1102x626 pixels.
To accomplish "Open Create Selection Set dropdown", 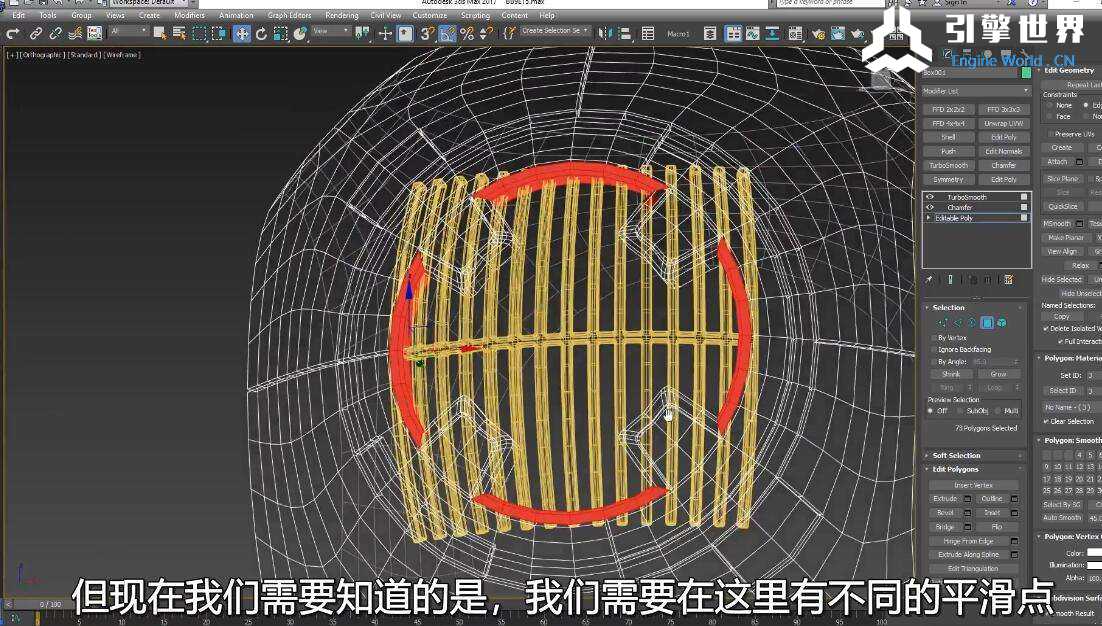I will click(555, 31).
